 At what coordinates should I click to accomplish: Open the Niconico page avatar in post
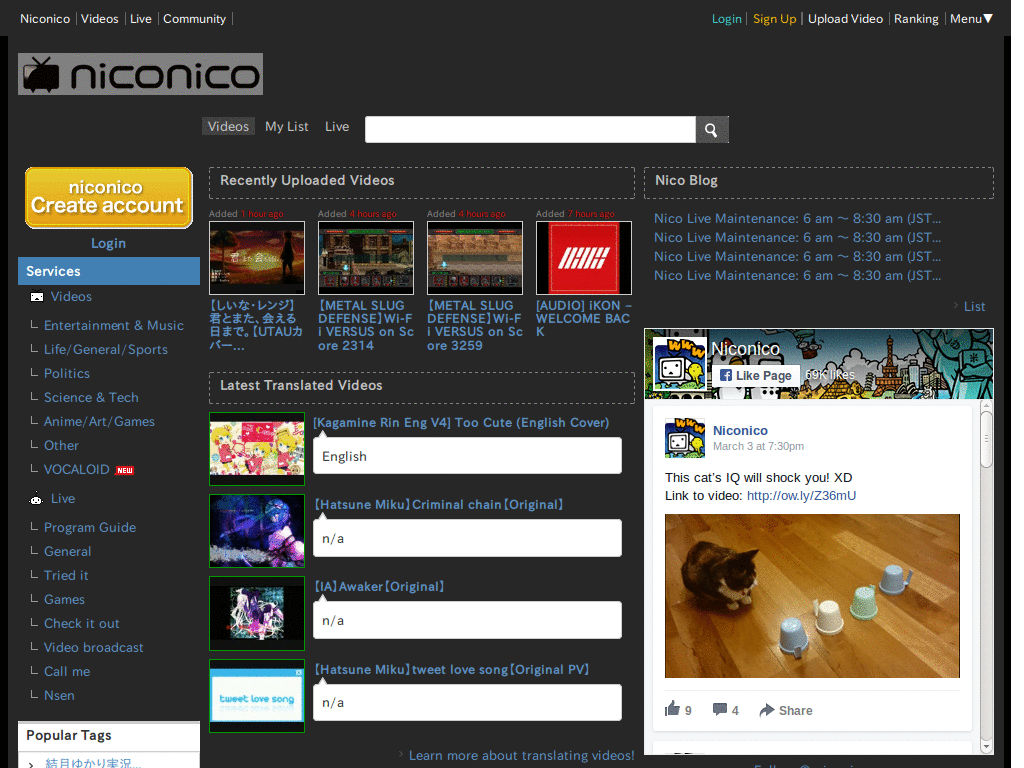point(684,438)
